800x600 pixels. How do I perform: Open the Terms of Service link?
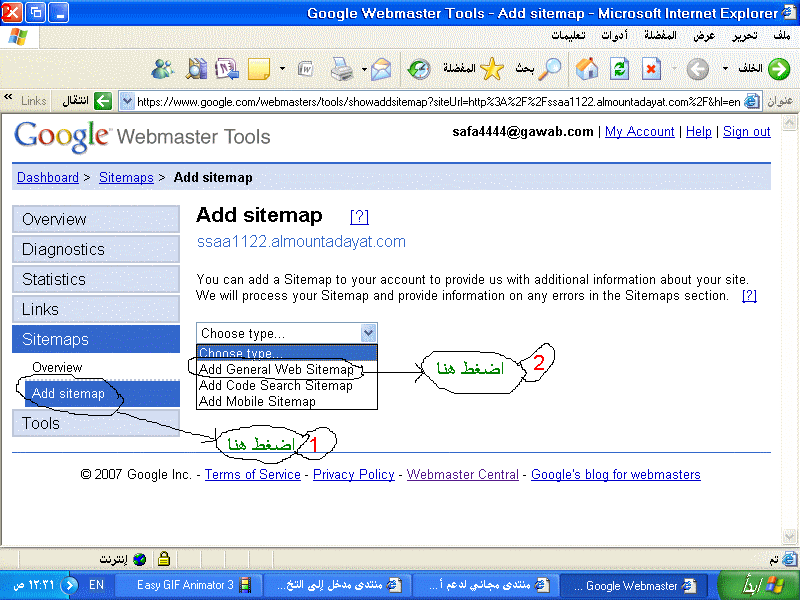pos(253,474)
